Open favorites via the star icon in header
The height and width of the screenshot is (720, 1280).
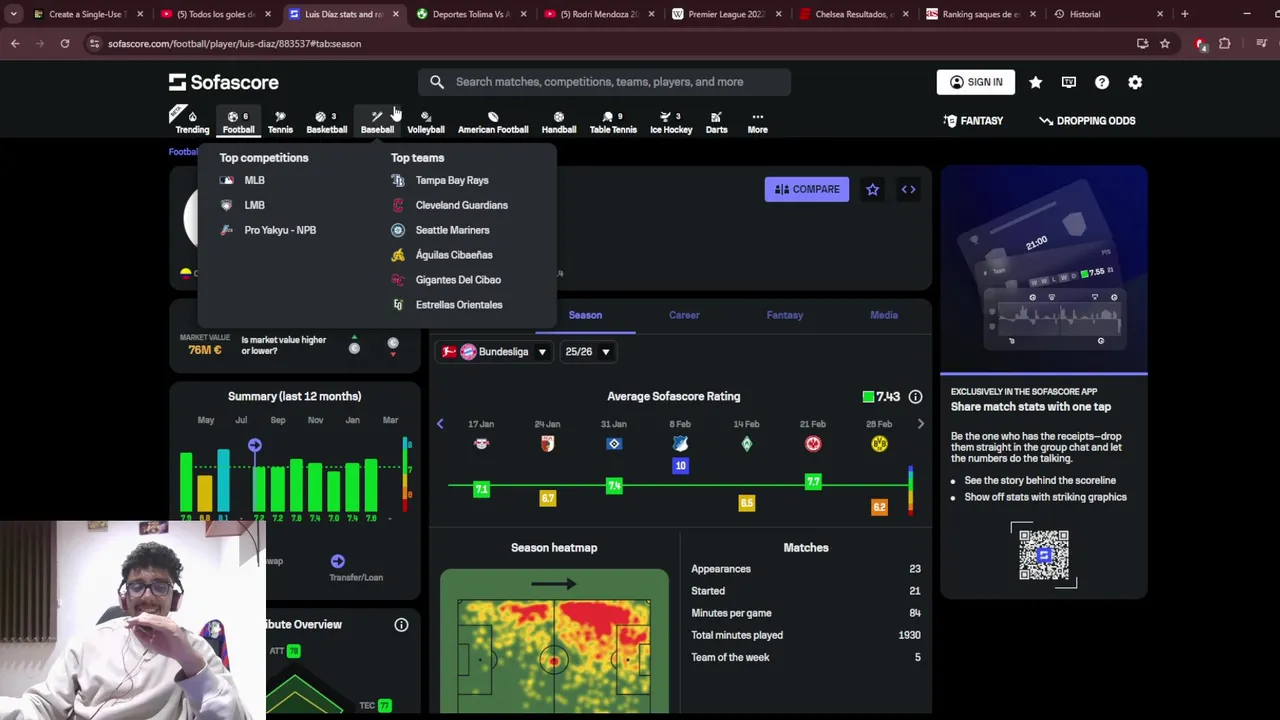(x=1036, y=82)
